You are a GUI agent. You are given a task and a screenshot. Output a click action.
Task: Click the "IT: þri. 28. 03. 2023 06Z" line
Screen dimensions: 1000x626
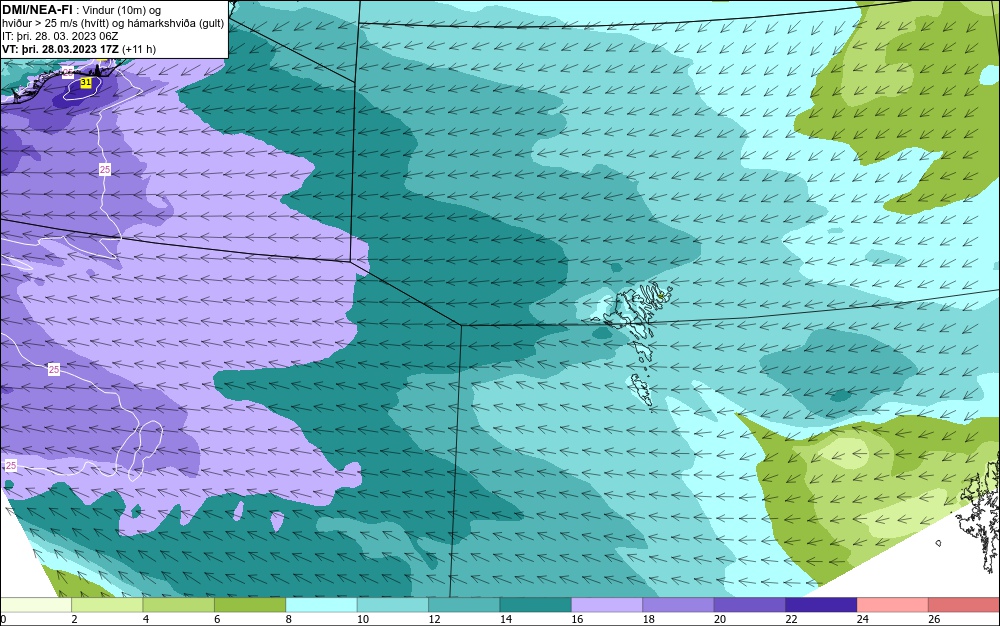pos(60,36)
